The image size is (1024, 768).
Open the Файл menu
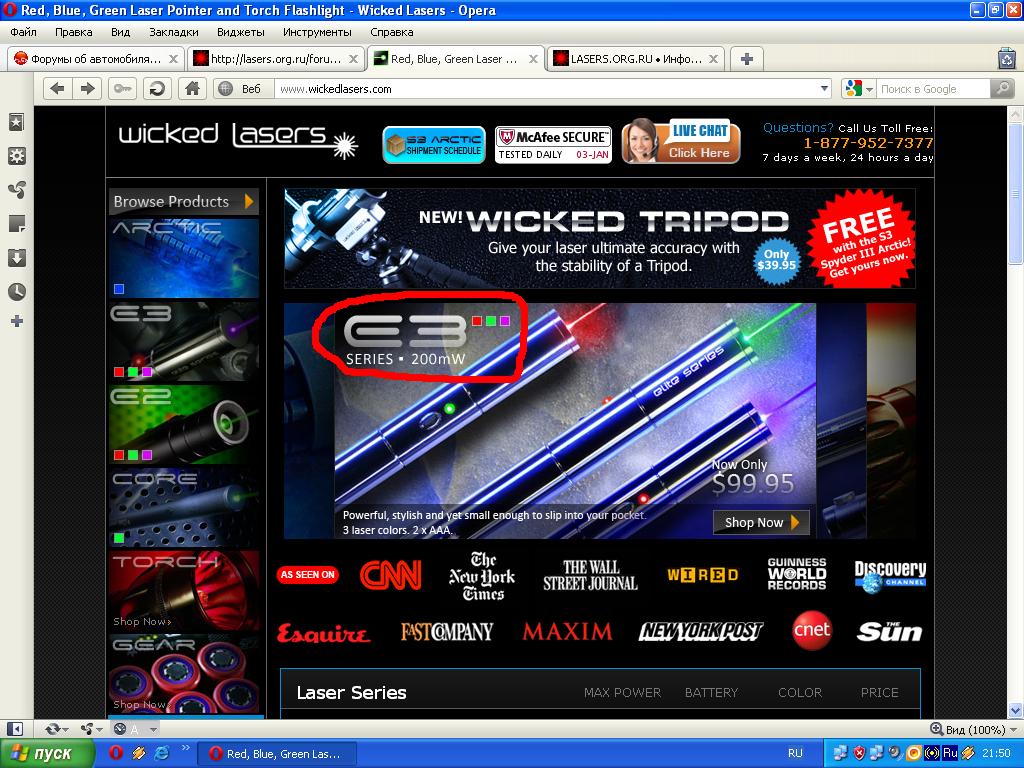point(23,32)
